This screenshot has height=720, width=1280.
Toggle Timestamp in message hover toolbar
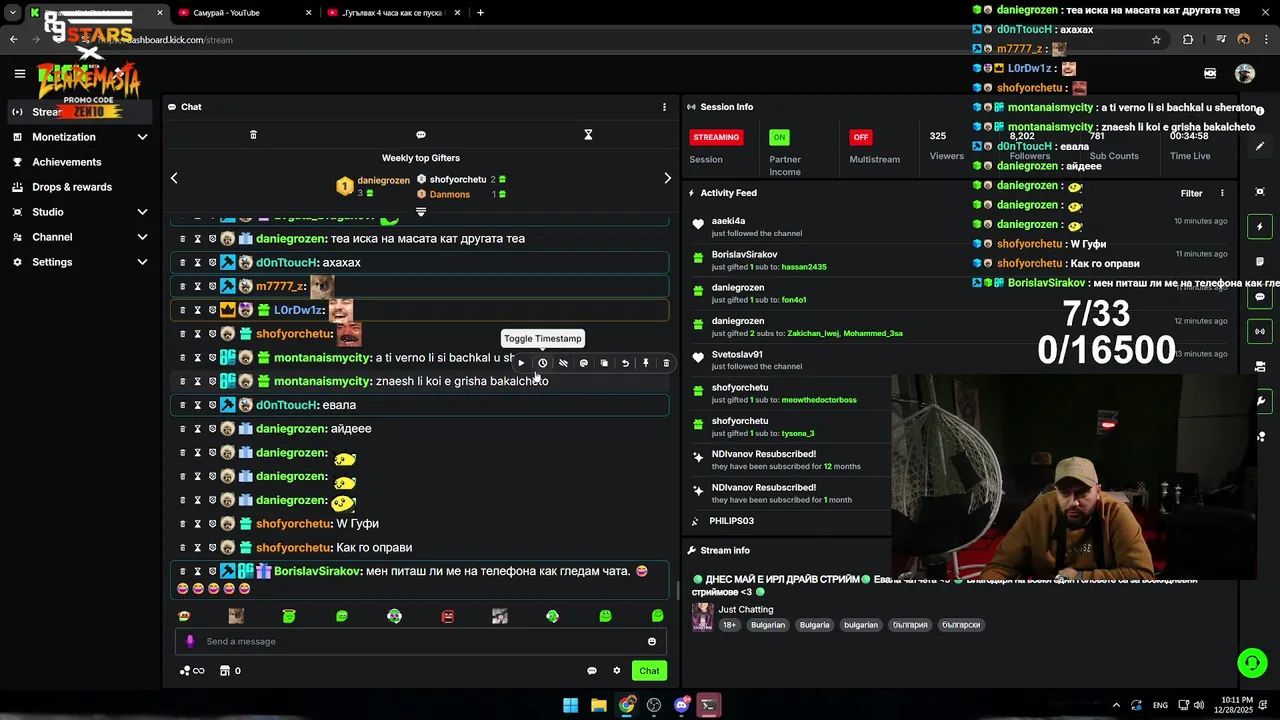(x=542, y=363)
